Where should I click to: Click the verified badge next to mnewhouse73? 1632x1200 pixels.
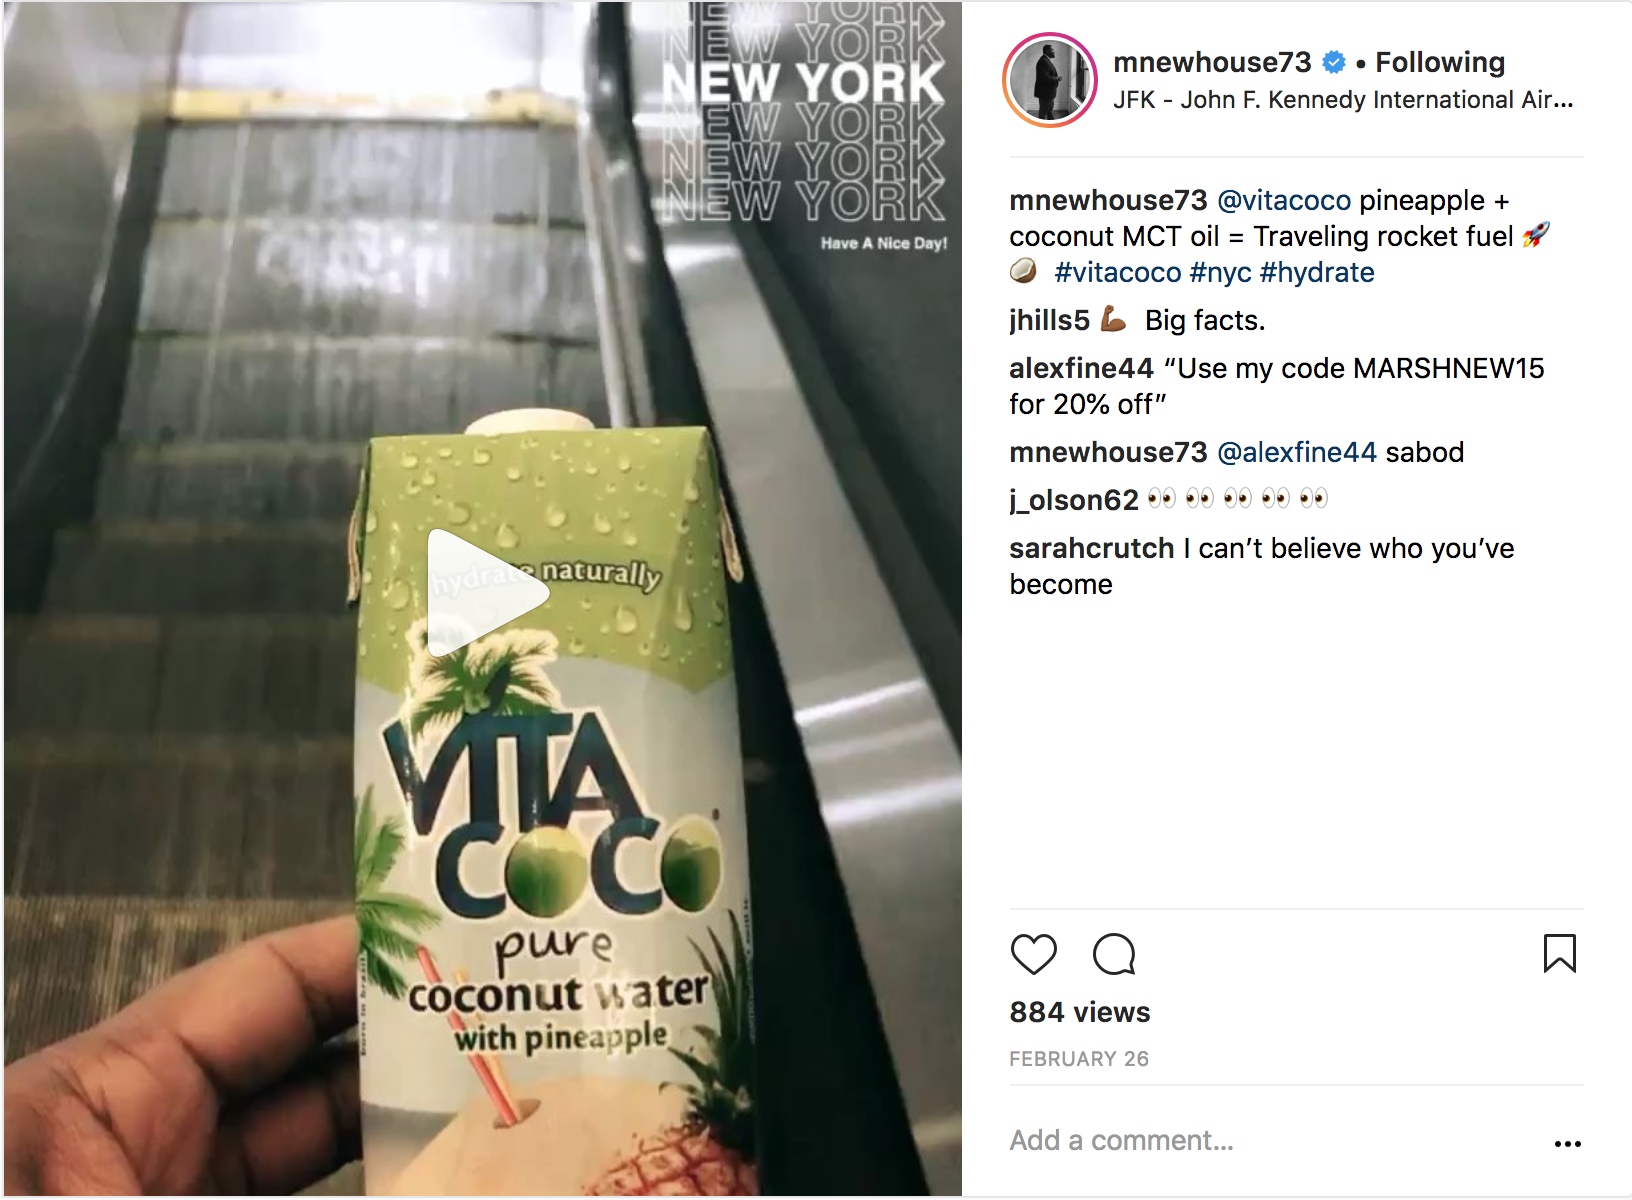[1334, 62]
